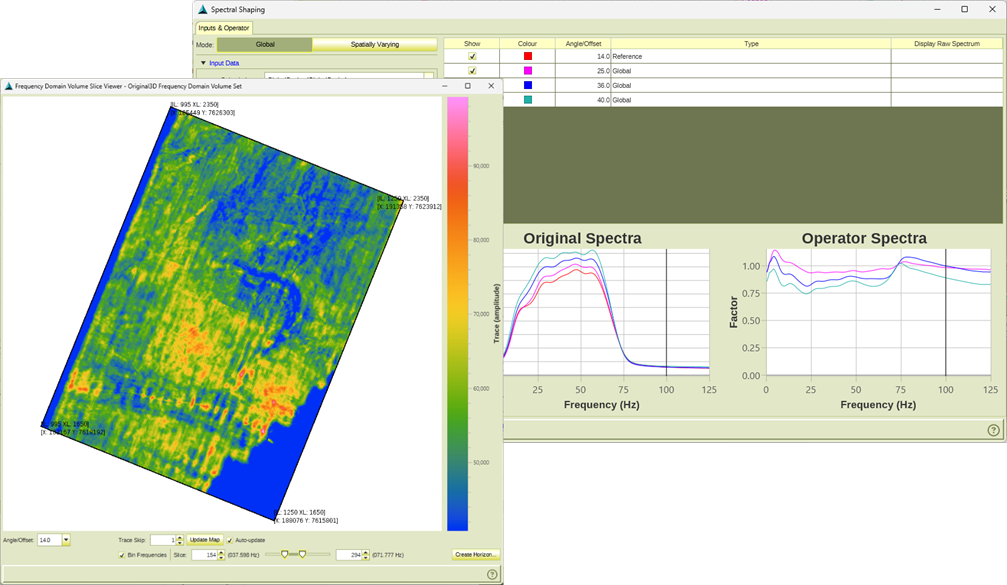Click the Create Horizon button
The height and width of the screenshot is (585, 1007).
pyautogui.click(x=475, y=555)
